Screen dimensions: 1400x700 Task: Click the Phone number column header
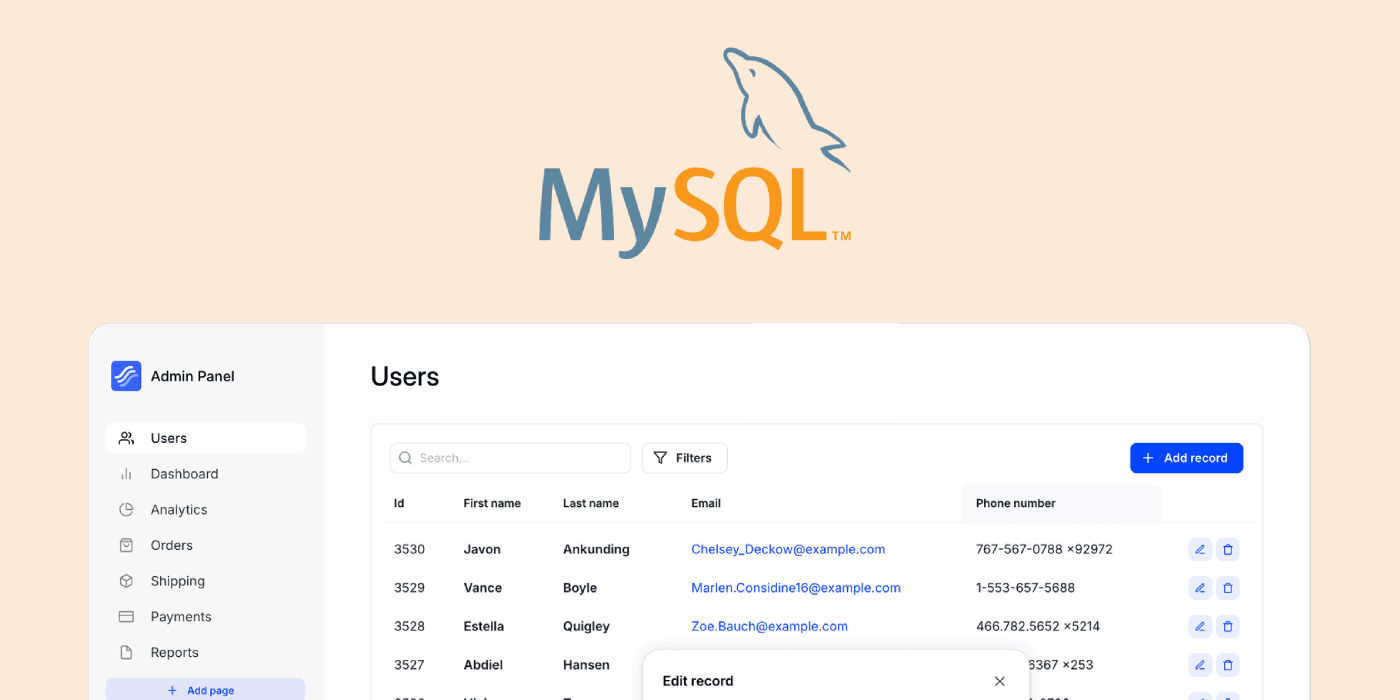point(1016,503)
